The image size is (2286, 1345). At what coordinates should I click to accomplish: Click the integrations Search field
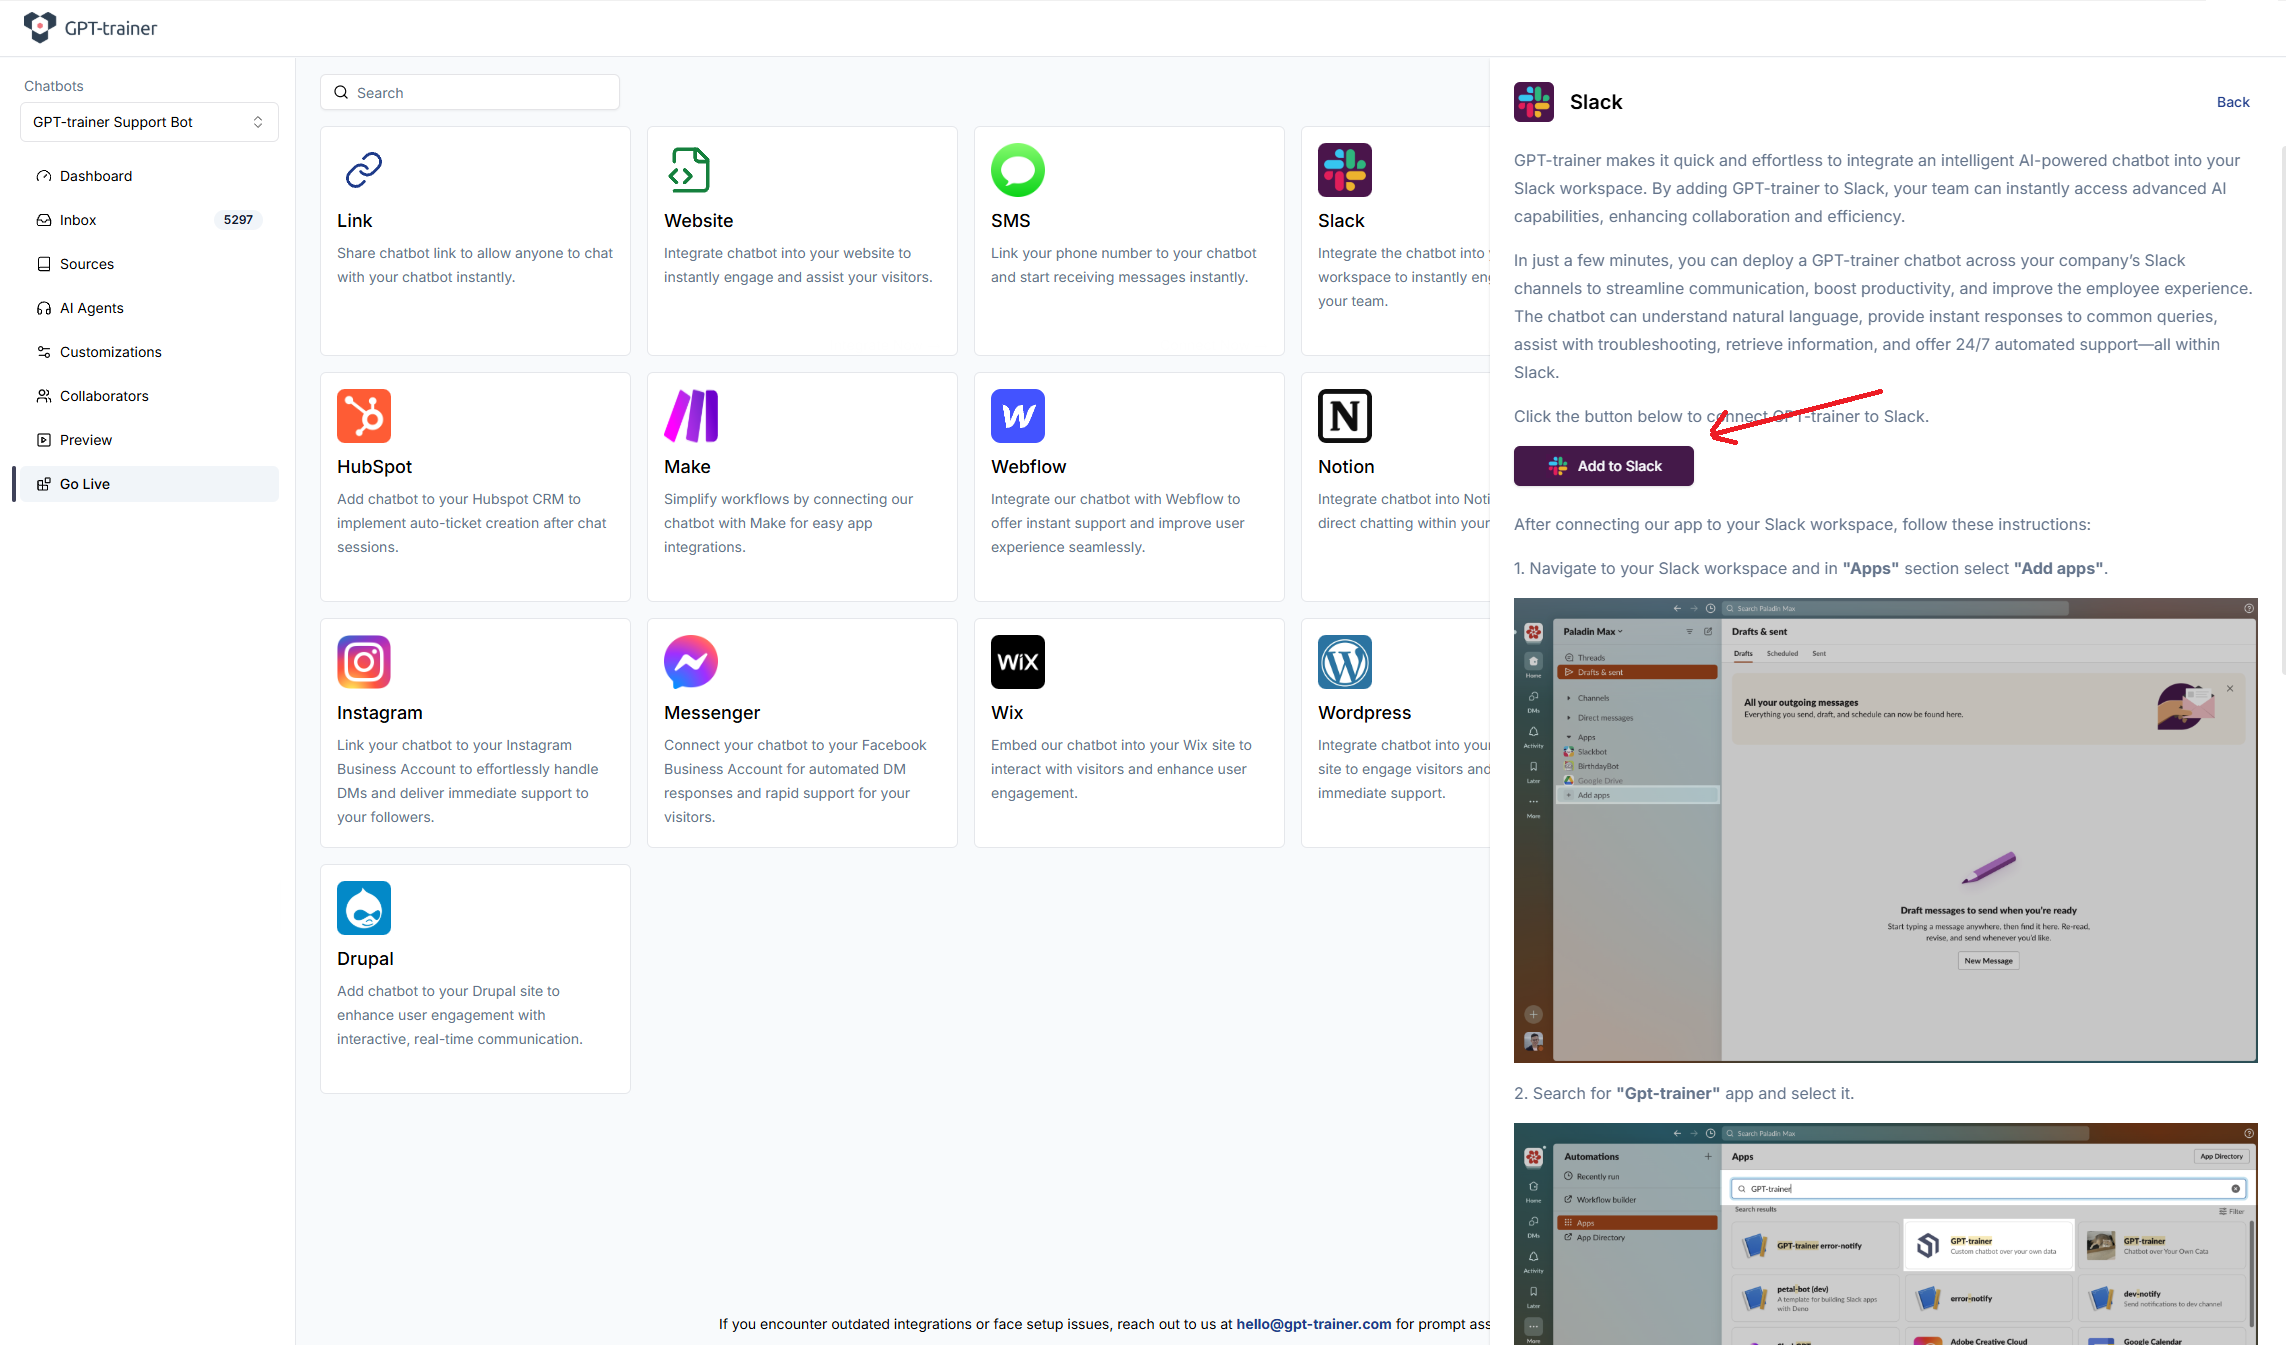coord(470,93)
